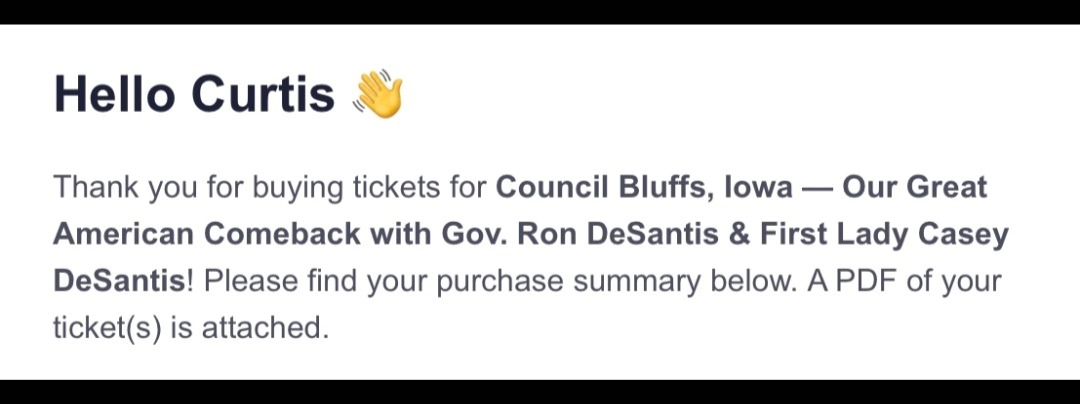Click the 'Gov. Ron DeSantis' text
This screenshot has width=1080, height=404.
[580, 234]
